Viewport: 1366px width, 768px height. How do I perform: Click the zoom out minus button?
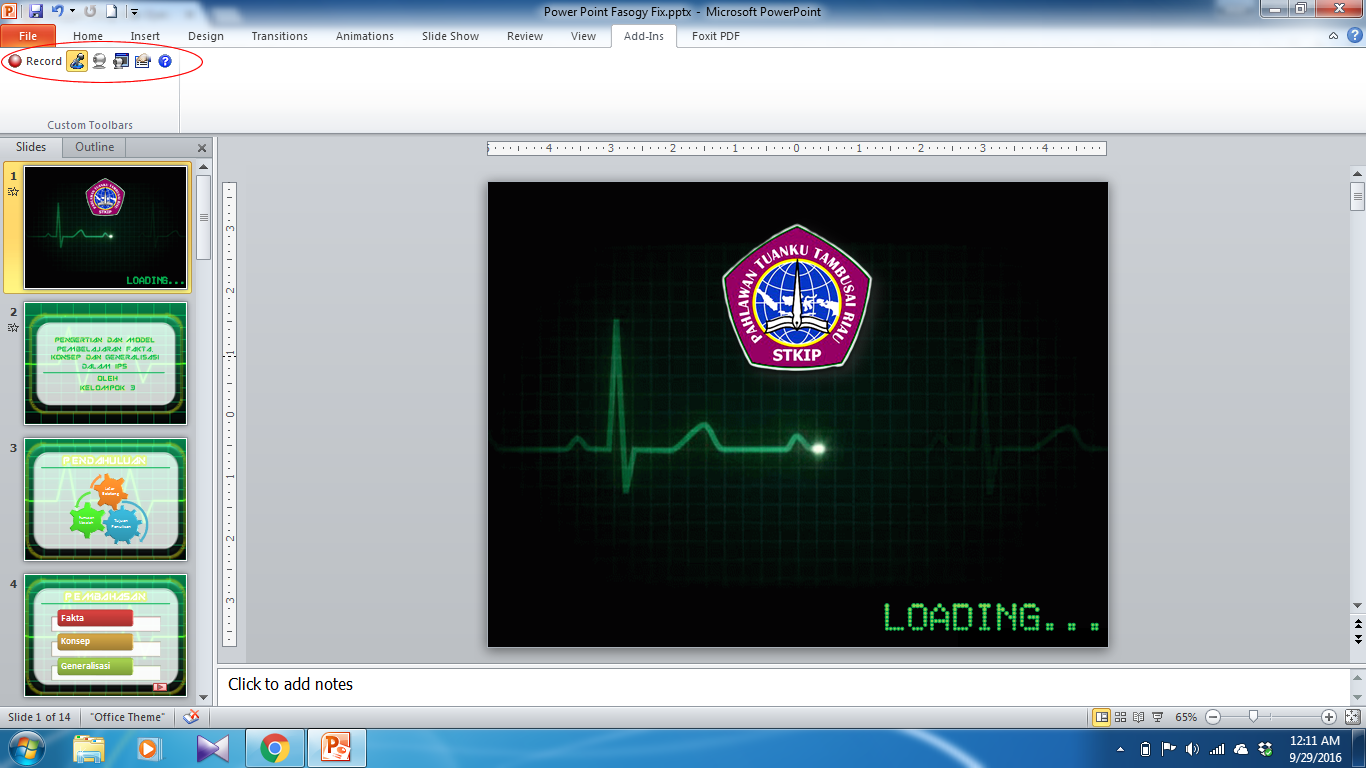pyautogui.click(x=1213, y=717)
